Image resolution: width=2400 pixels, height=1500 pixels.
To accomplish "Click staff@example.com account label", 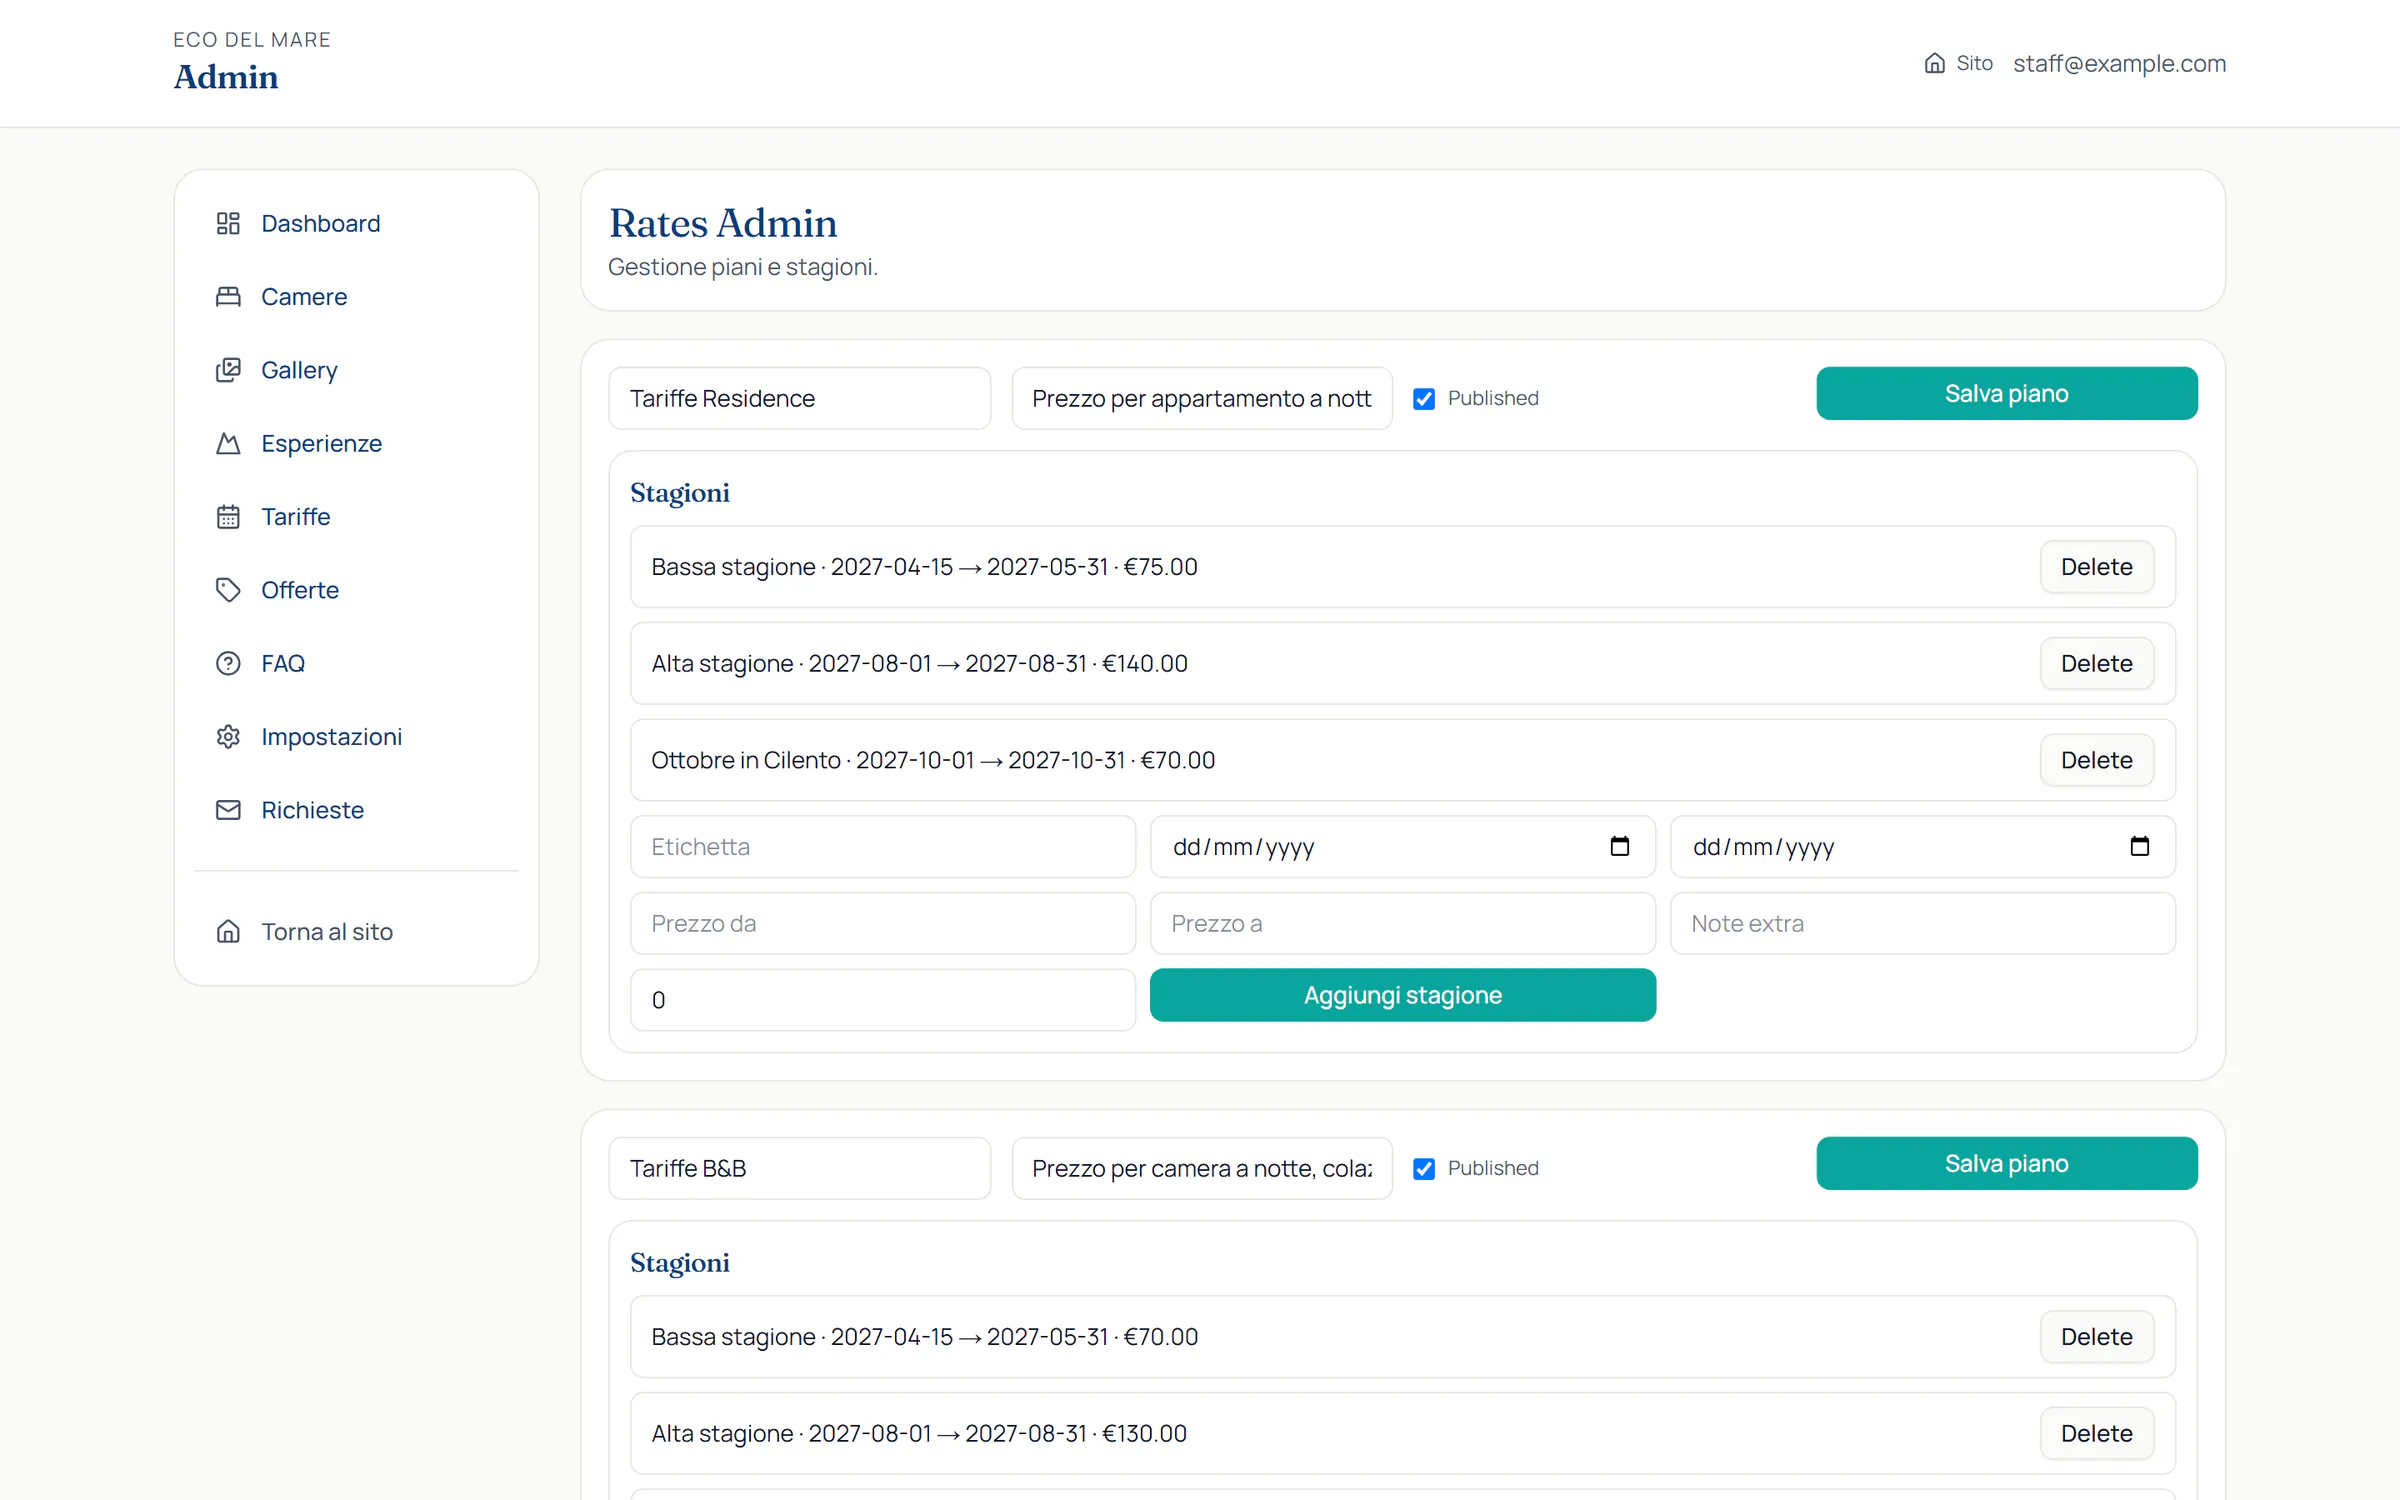I will [2119, 63].
